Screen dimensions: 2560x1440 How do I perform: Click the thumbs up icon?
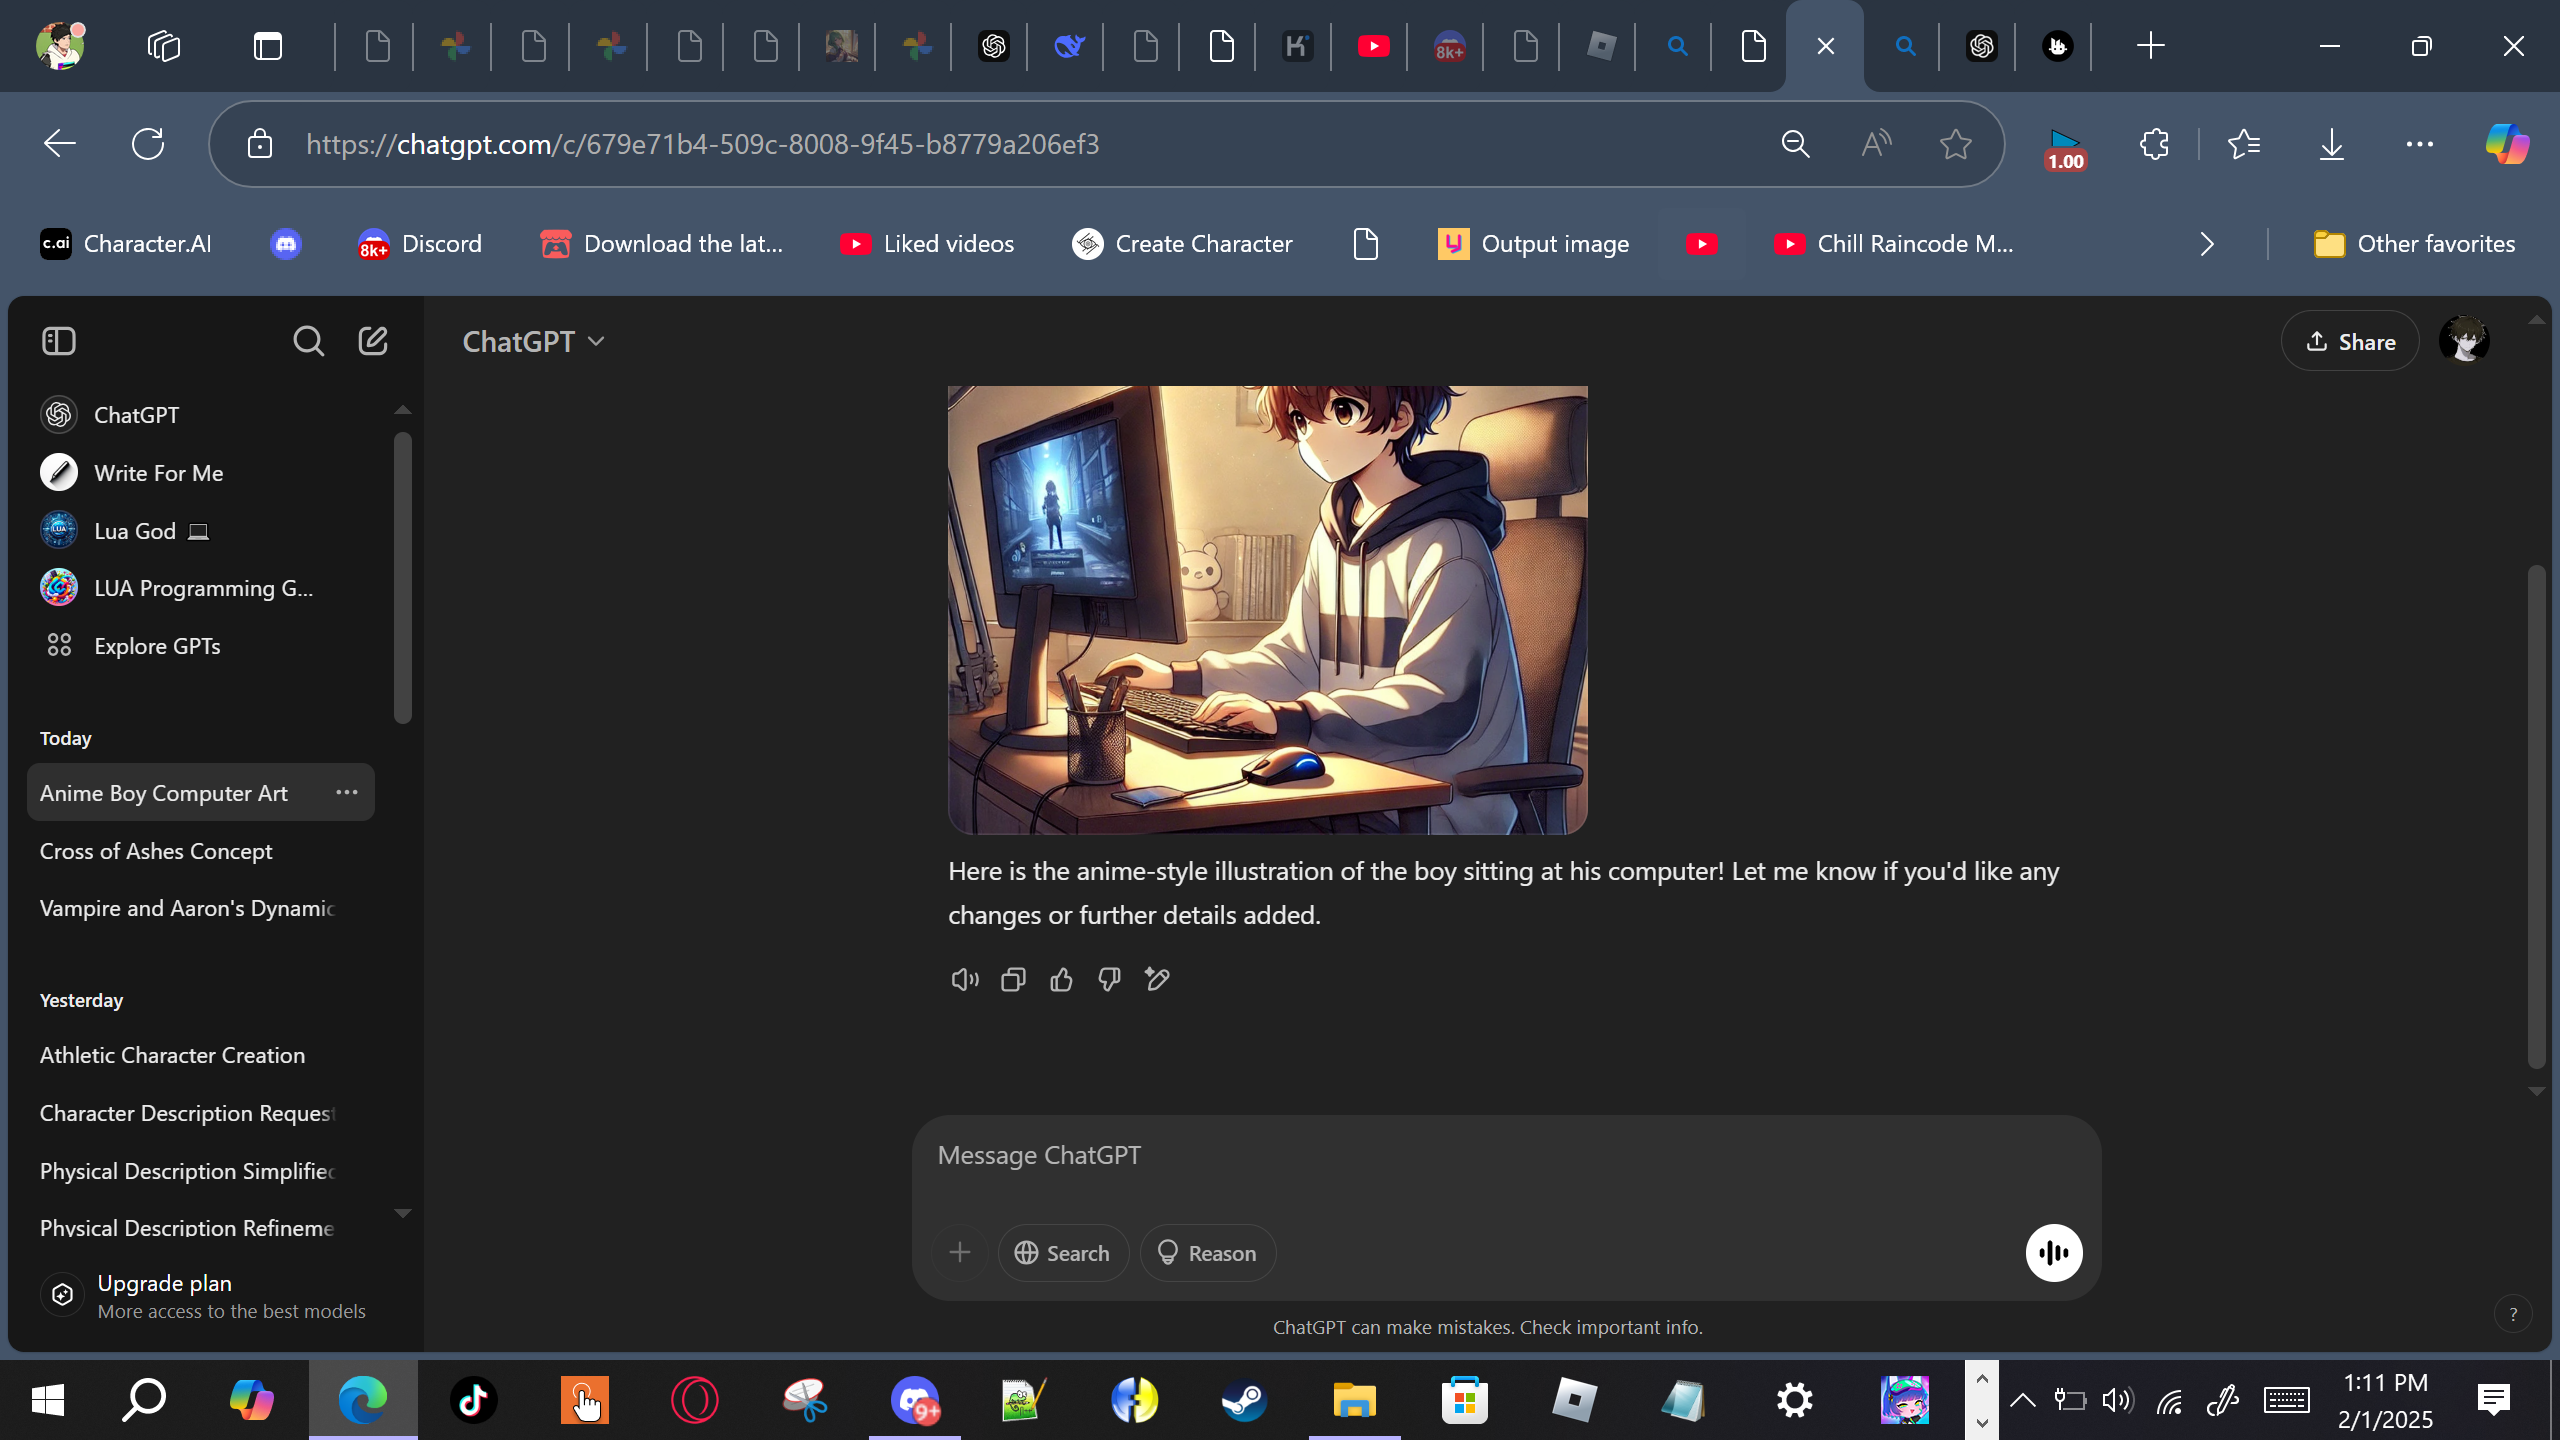click(1061, 979)
